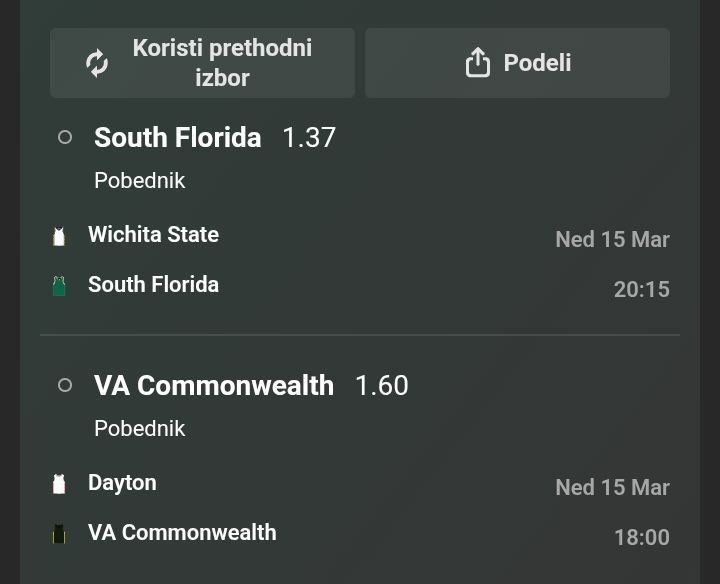The height and width of the screenshot is (584, 720).
Task: Open the South Florida 1.37 pick
Action: (177, 137)
